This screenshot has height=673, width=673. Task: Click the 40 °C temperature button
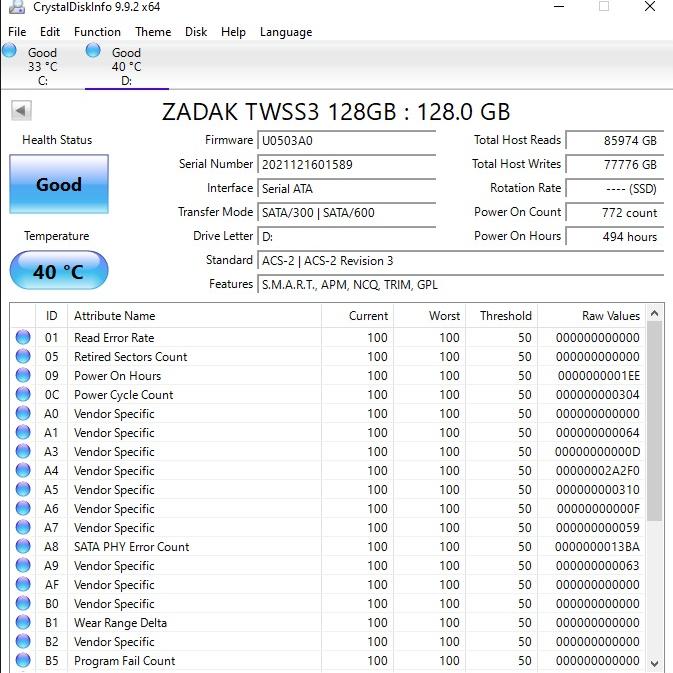tap(59, 270)
